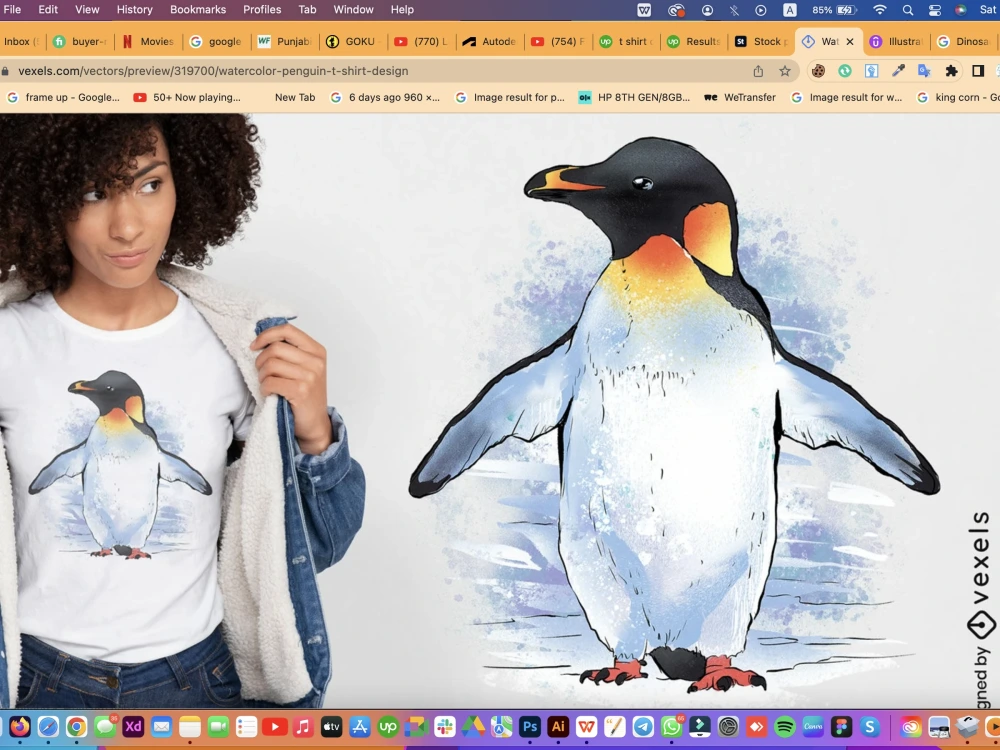Open Firefox from the Dock

pyautogui.click(x=20, y=726)
